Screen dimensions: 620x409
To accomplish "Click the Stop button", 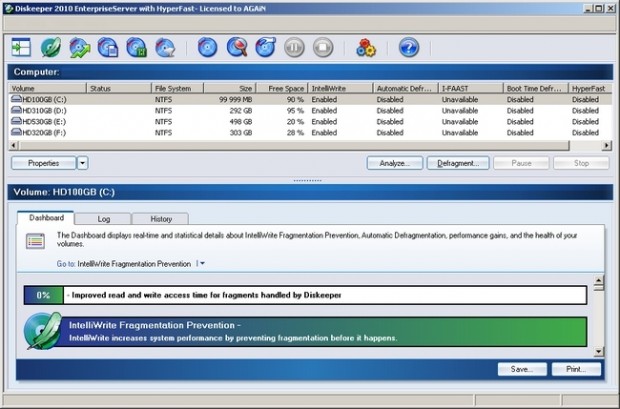I will tap(581, 163).
